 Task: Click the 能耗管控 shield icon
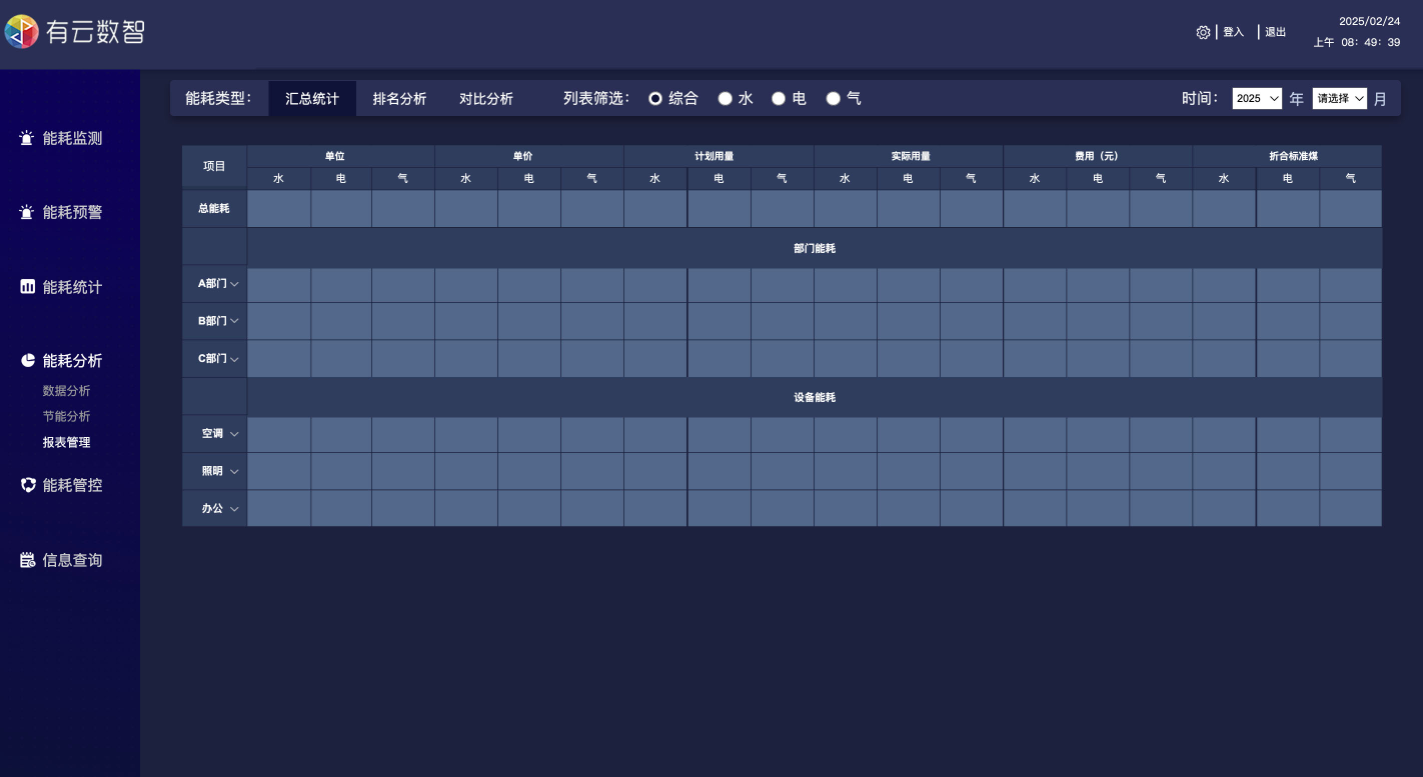tap(27, 485)
